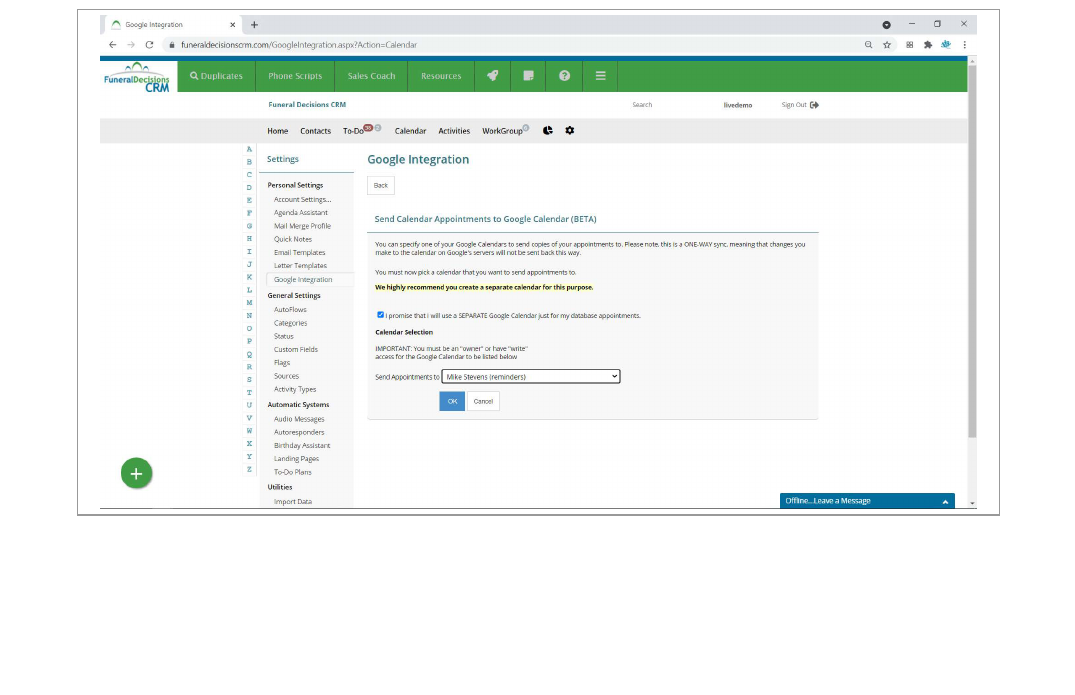Click the settings gear icon
This screenshot has width=1075, height=695.
point(570,131)
